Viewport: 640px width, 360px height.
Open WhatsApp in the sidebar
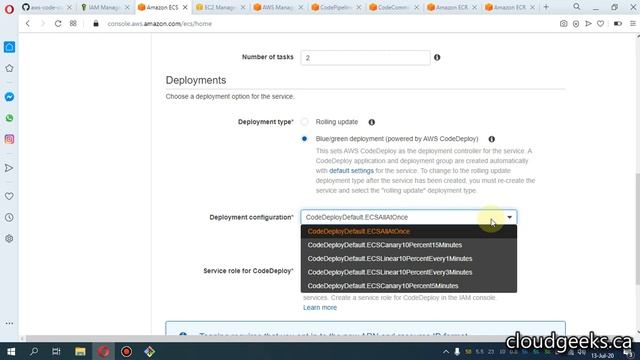tap(9, 118)
